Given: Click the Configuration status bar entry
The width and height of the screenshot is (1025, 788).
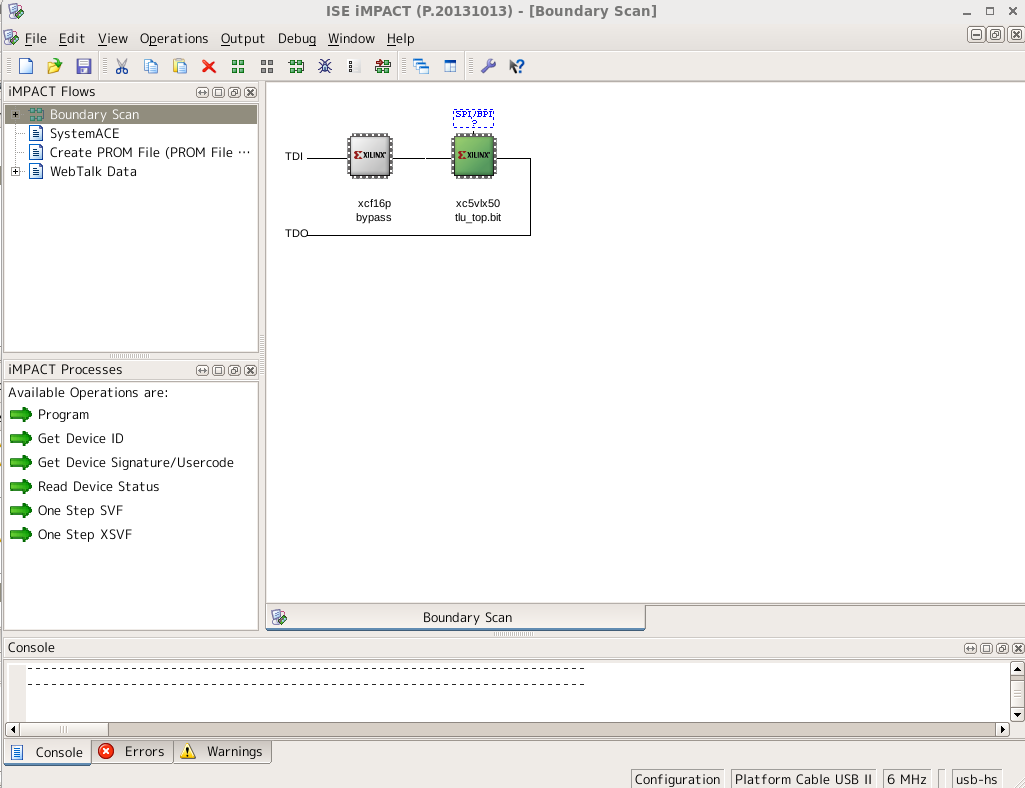Looking at the screenshot, I should point(678,779).
